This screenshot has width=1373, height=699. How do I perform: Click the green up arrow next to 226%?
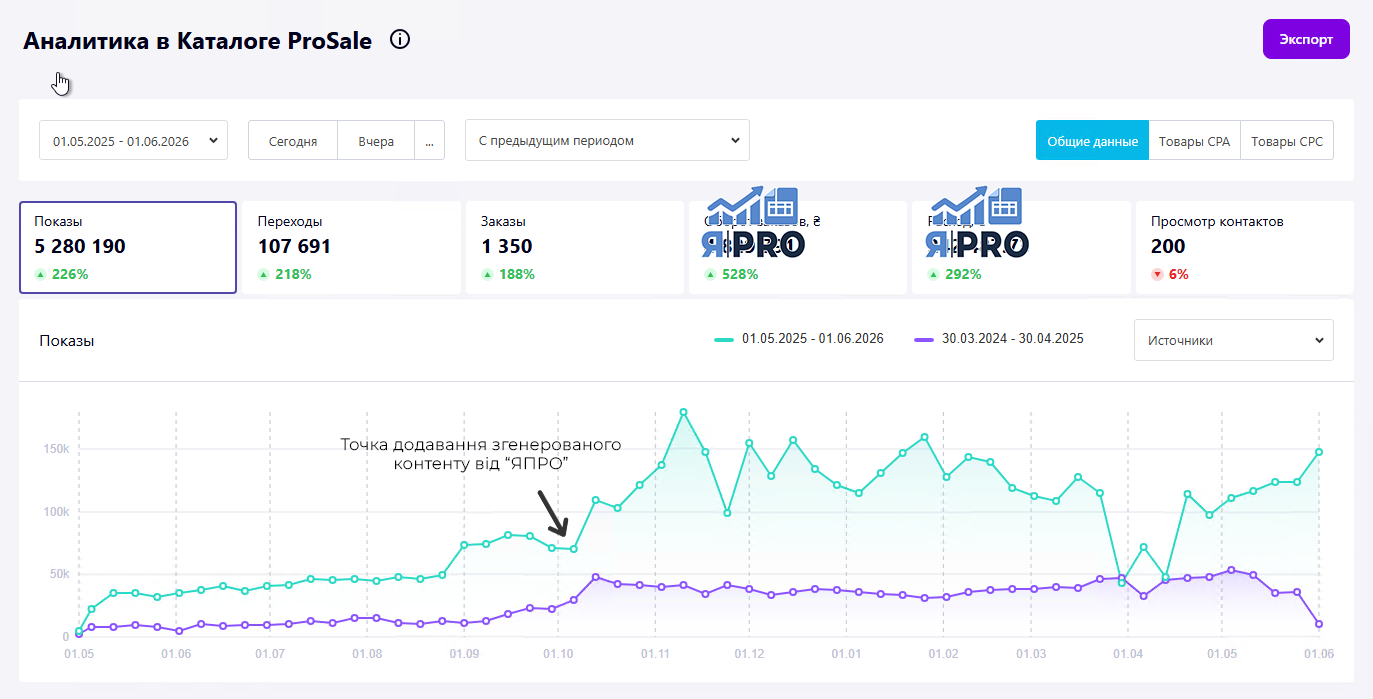[x=40, y=274]
